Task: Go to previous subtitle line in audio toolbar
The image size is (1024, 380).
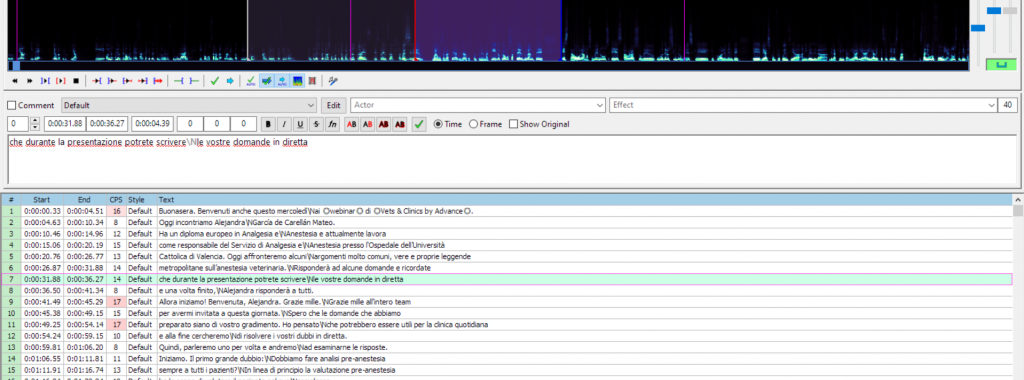Action: 14,81
